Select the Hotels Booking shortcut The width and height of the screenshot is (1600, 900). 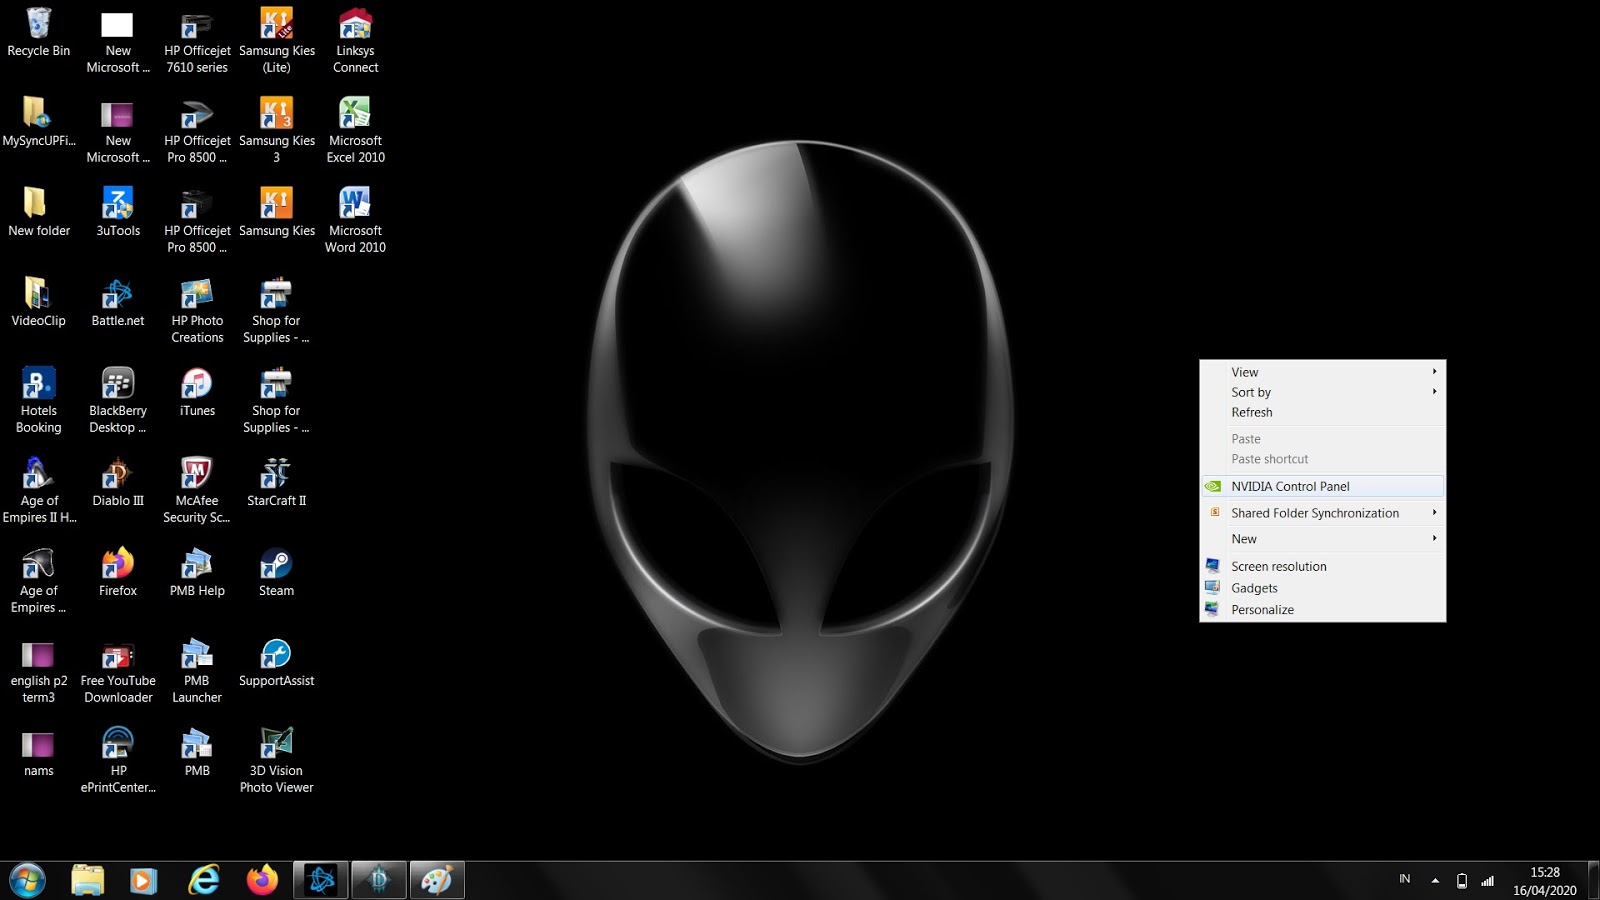[38, 400]
